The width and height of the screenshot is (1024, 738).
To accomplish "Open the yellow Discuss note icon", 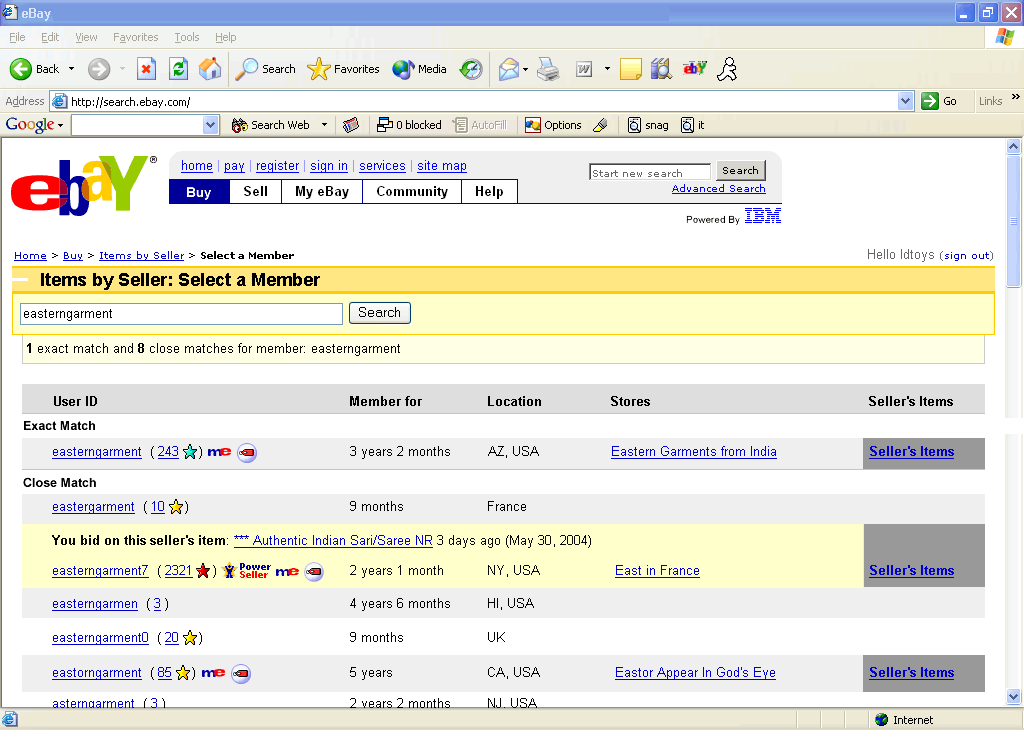I will [630, 69].
